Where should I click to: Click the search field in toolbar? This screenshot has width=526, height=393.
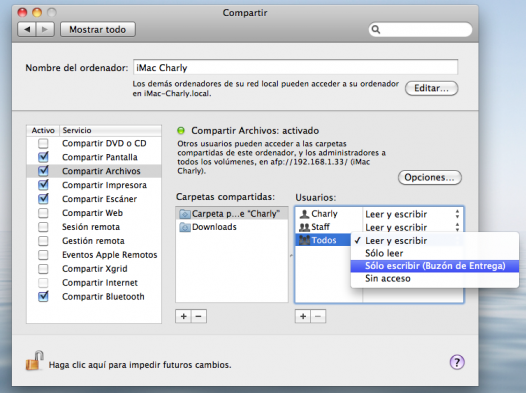[x=420, y=30]
